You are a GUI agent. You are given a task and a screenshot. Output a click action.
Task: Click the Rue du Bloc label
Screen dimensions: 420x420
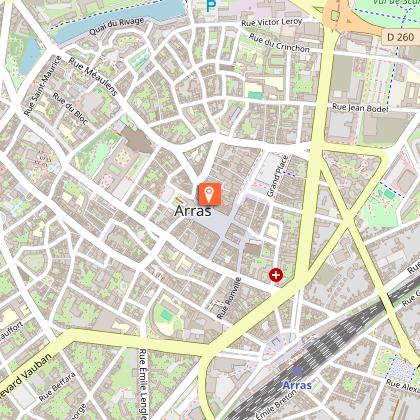tap(70, 108)
